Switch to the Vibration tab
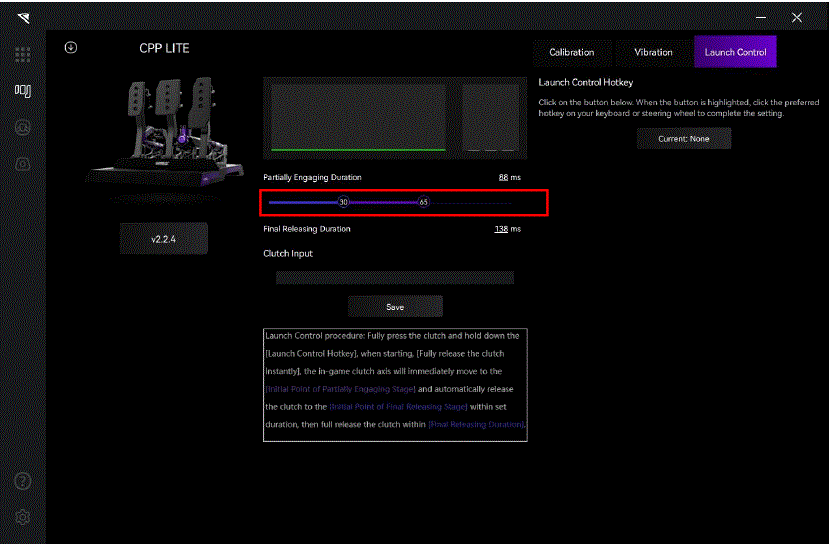This screenshot has width=829, height=544. pos(653,52)
